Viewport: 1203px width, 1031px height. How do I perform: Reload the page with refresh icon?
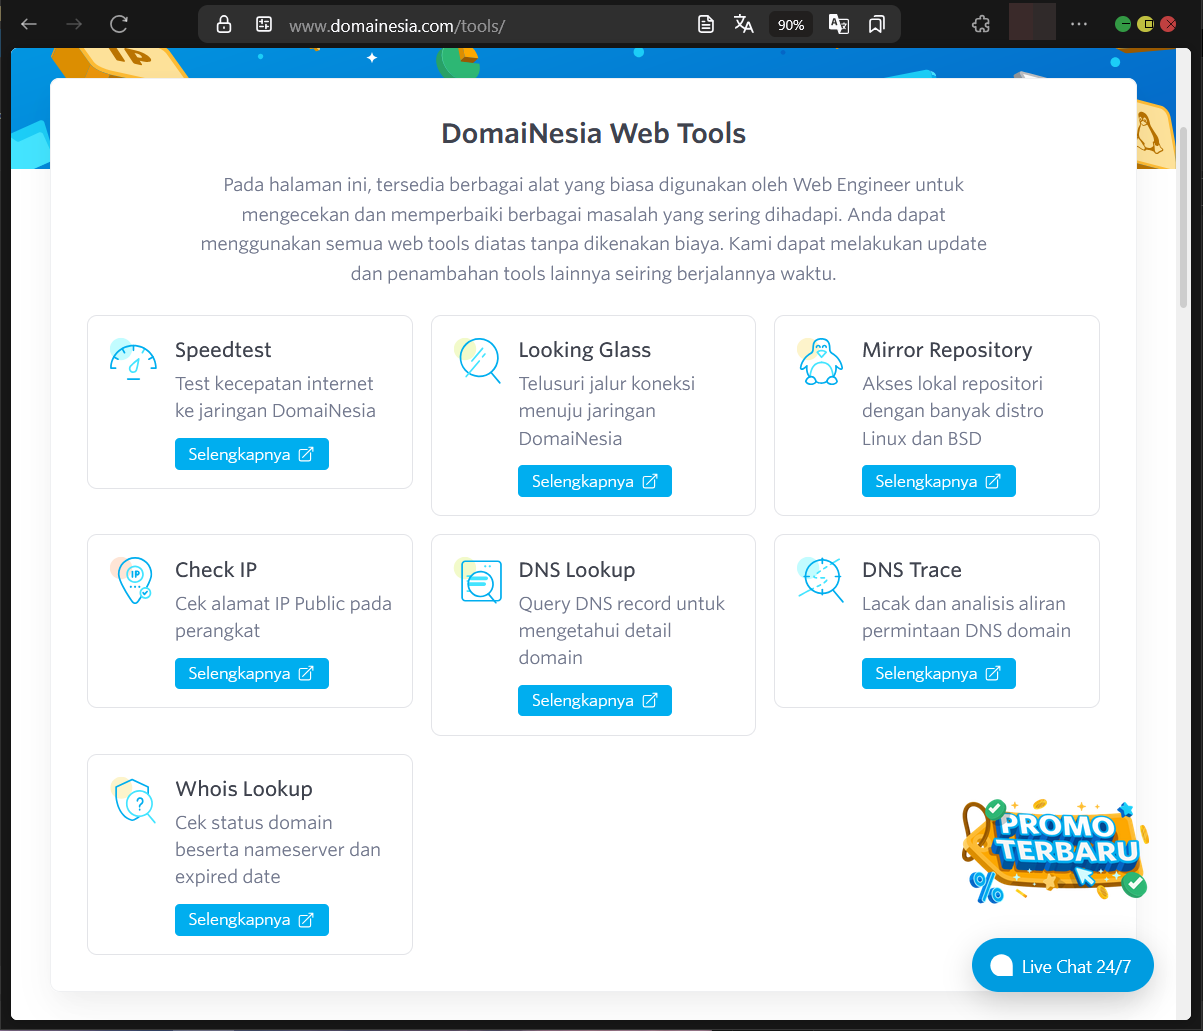(119, 24)
